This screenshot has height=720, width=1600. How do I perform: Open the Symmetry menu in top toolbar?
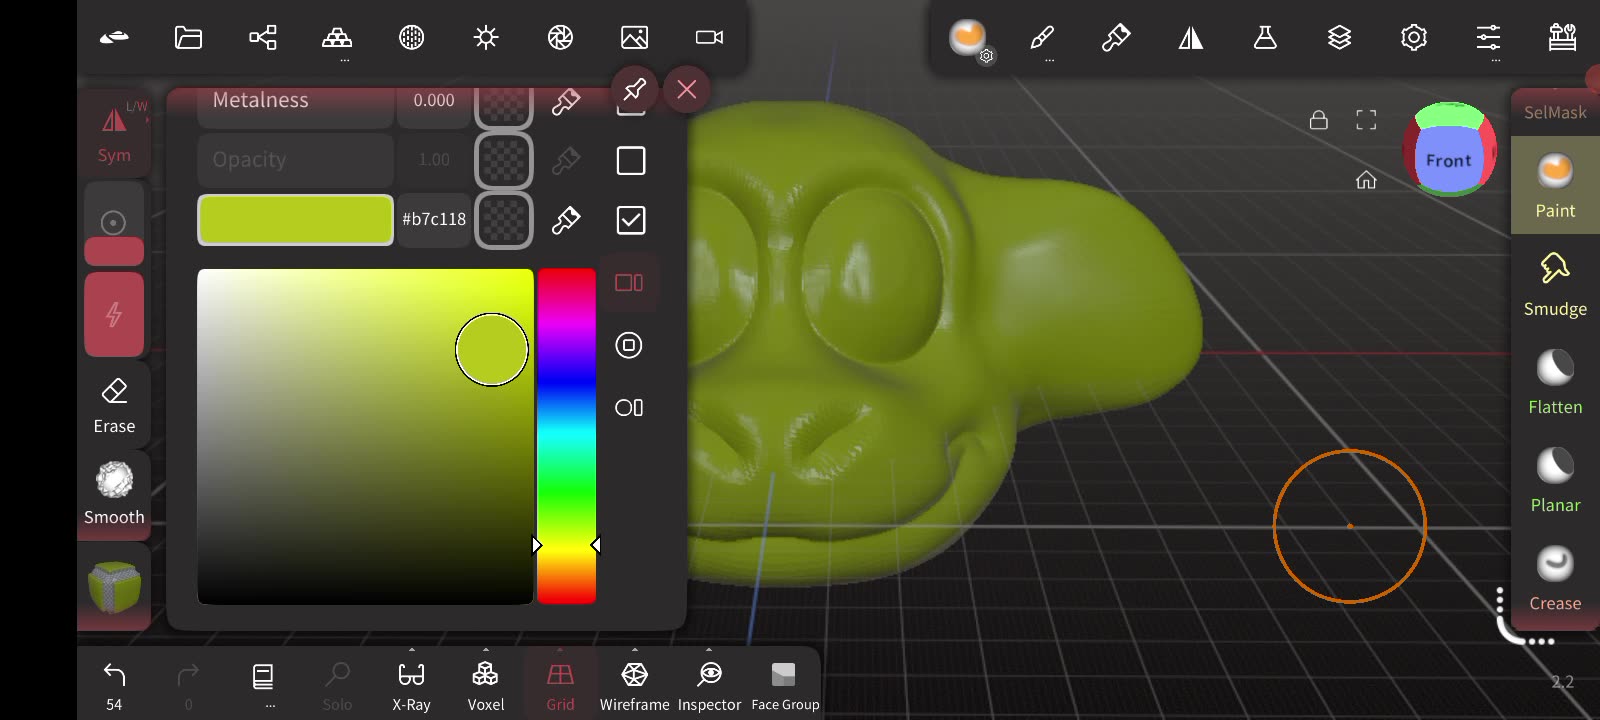coord(1190,38)
